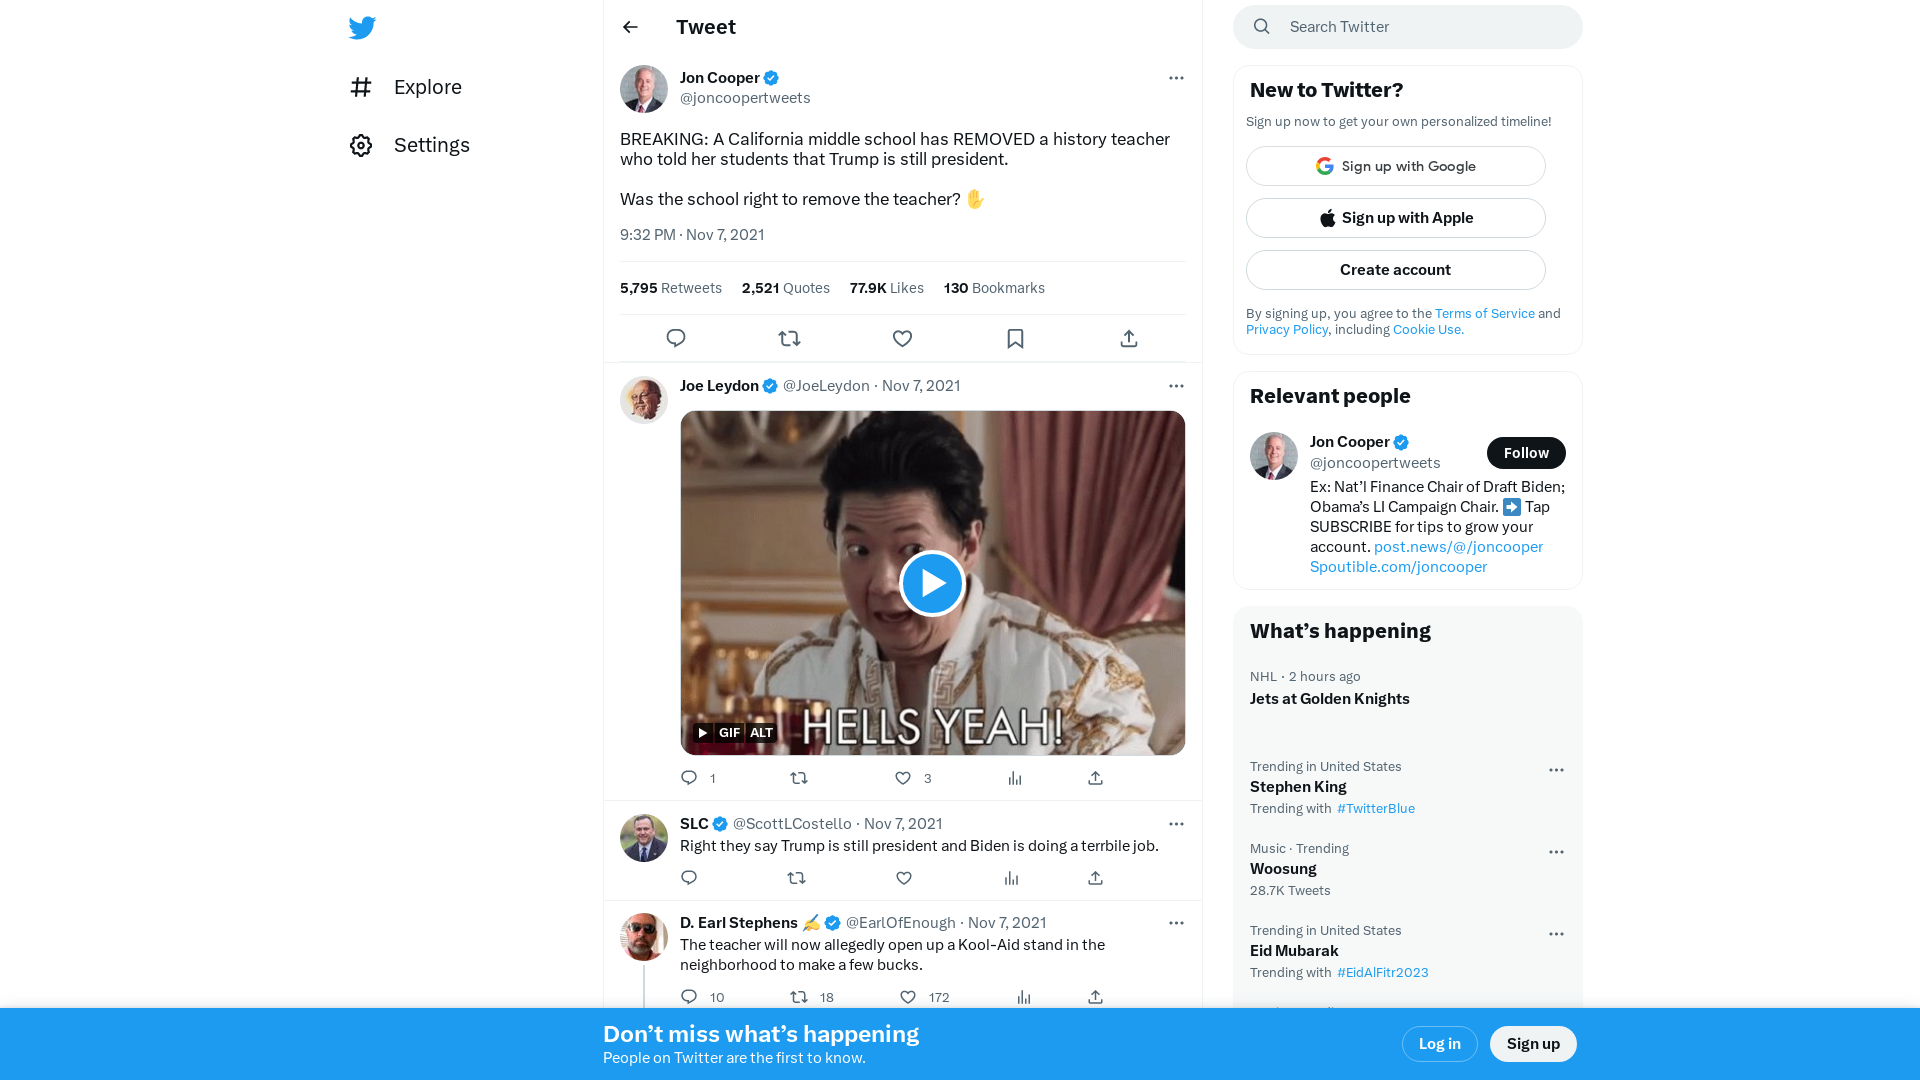Click Log in on the bottom banner
Screen dimensions: 1920x1080
click(1440, 1044)
